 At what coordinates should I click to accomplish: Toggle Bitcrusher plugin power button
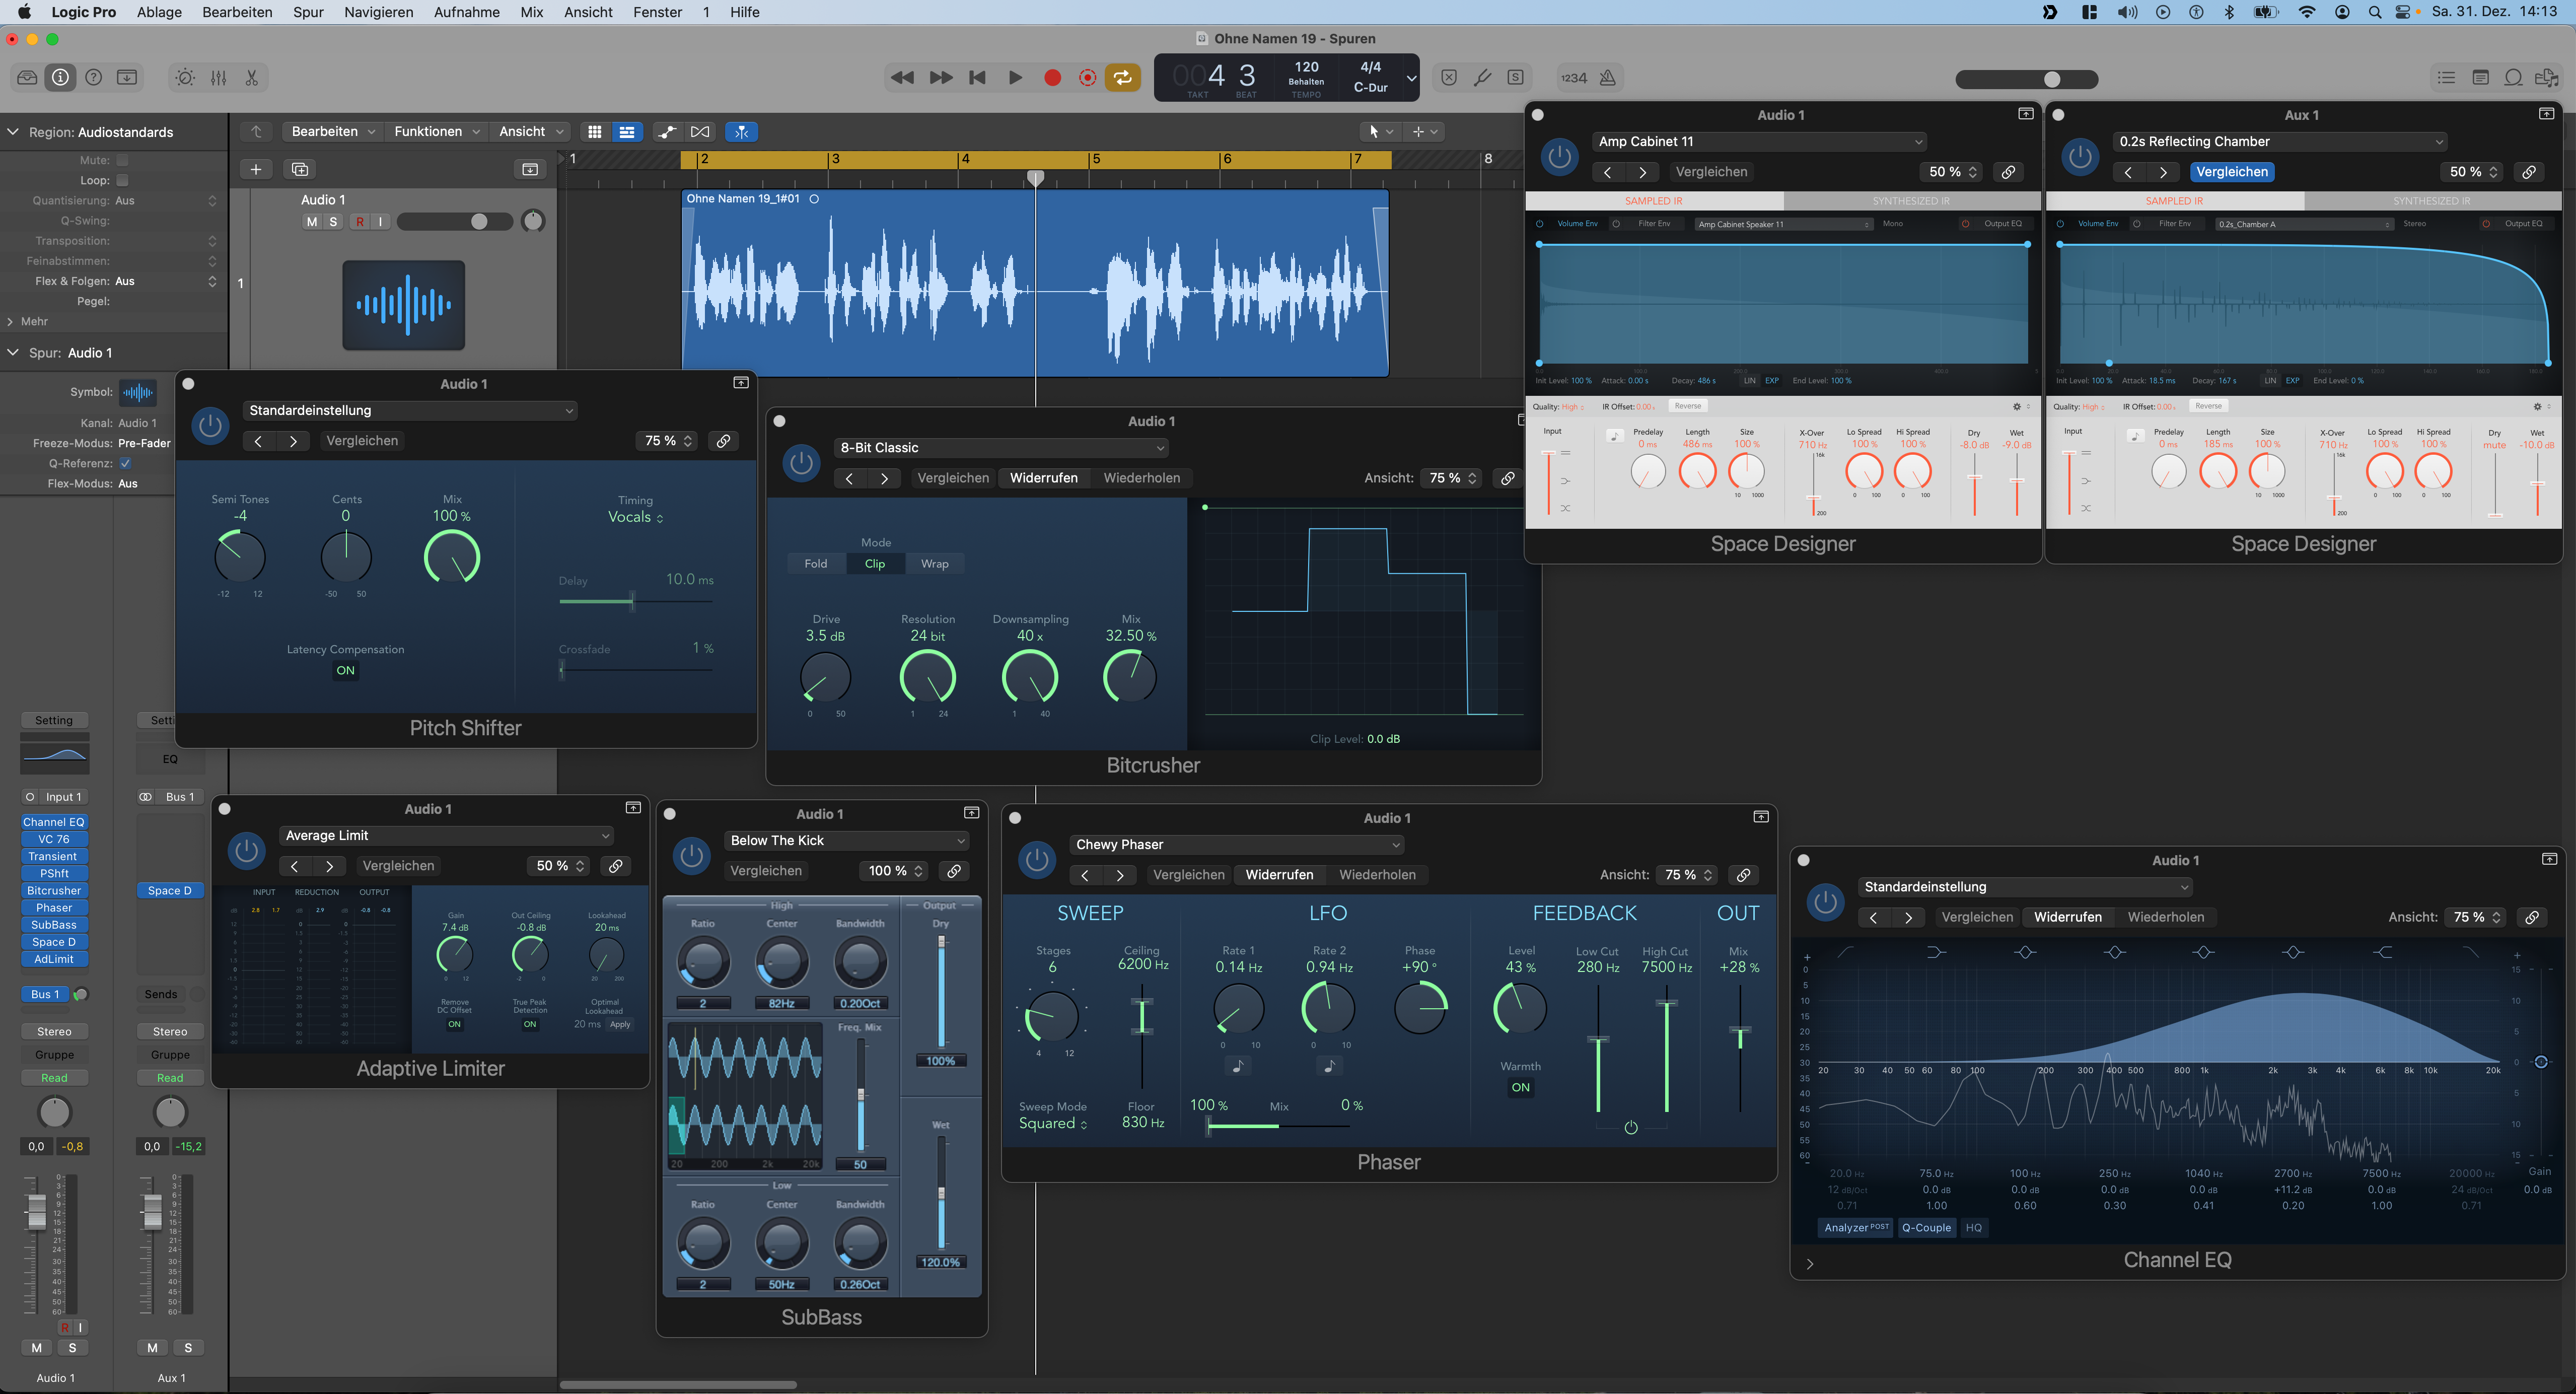pos(801,462)
